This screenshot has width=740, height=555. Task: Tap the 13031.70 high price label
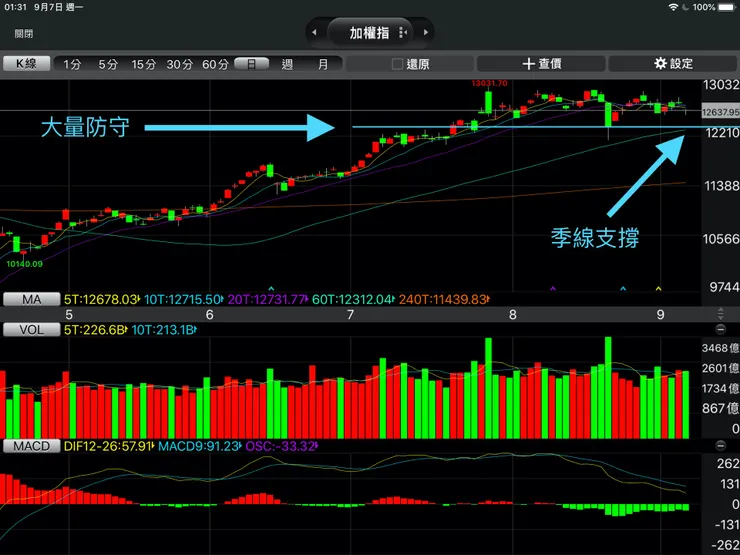[x=489, y=84]
